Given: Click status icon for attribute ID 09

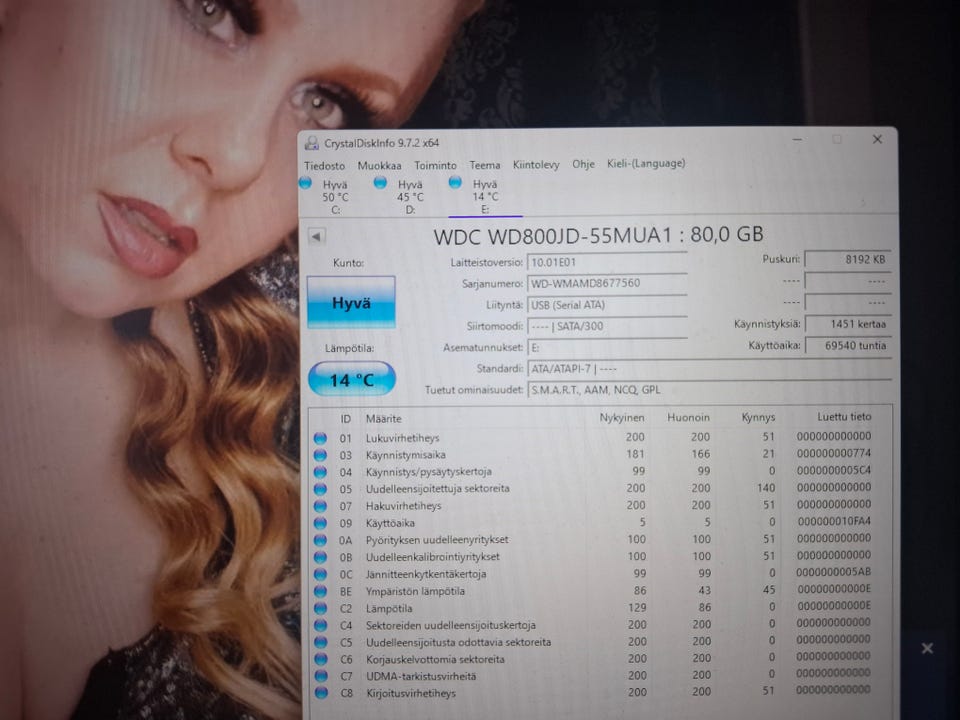Looking at the screenshot, I should click(x=320, y=523).
